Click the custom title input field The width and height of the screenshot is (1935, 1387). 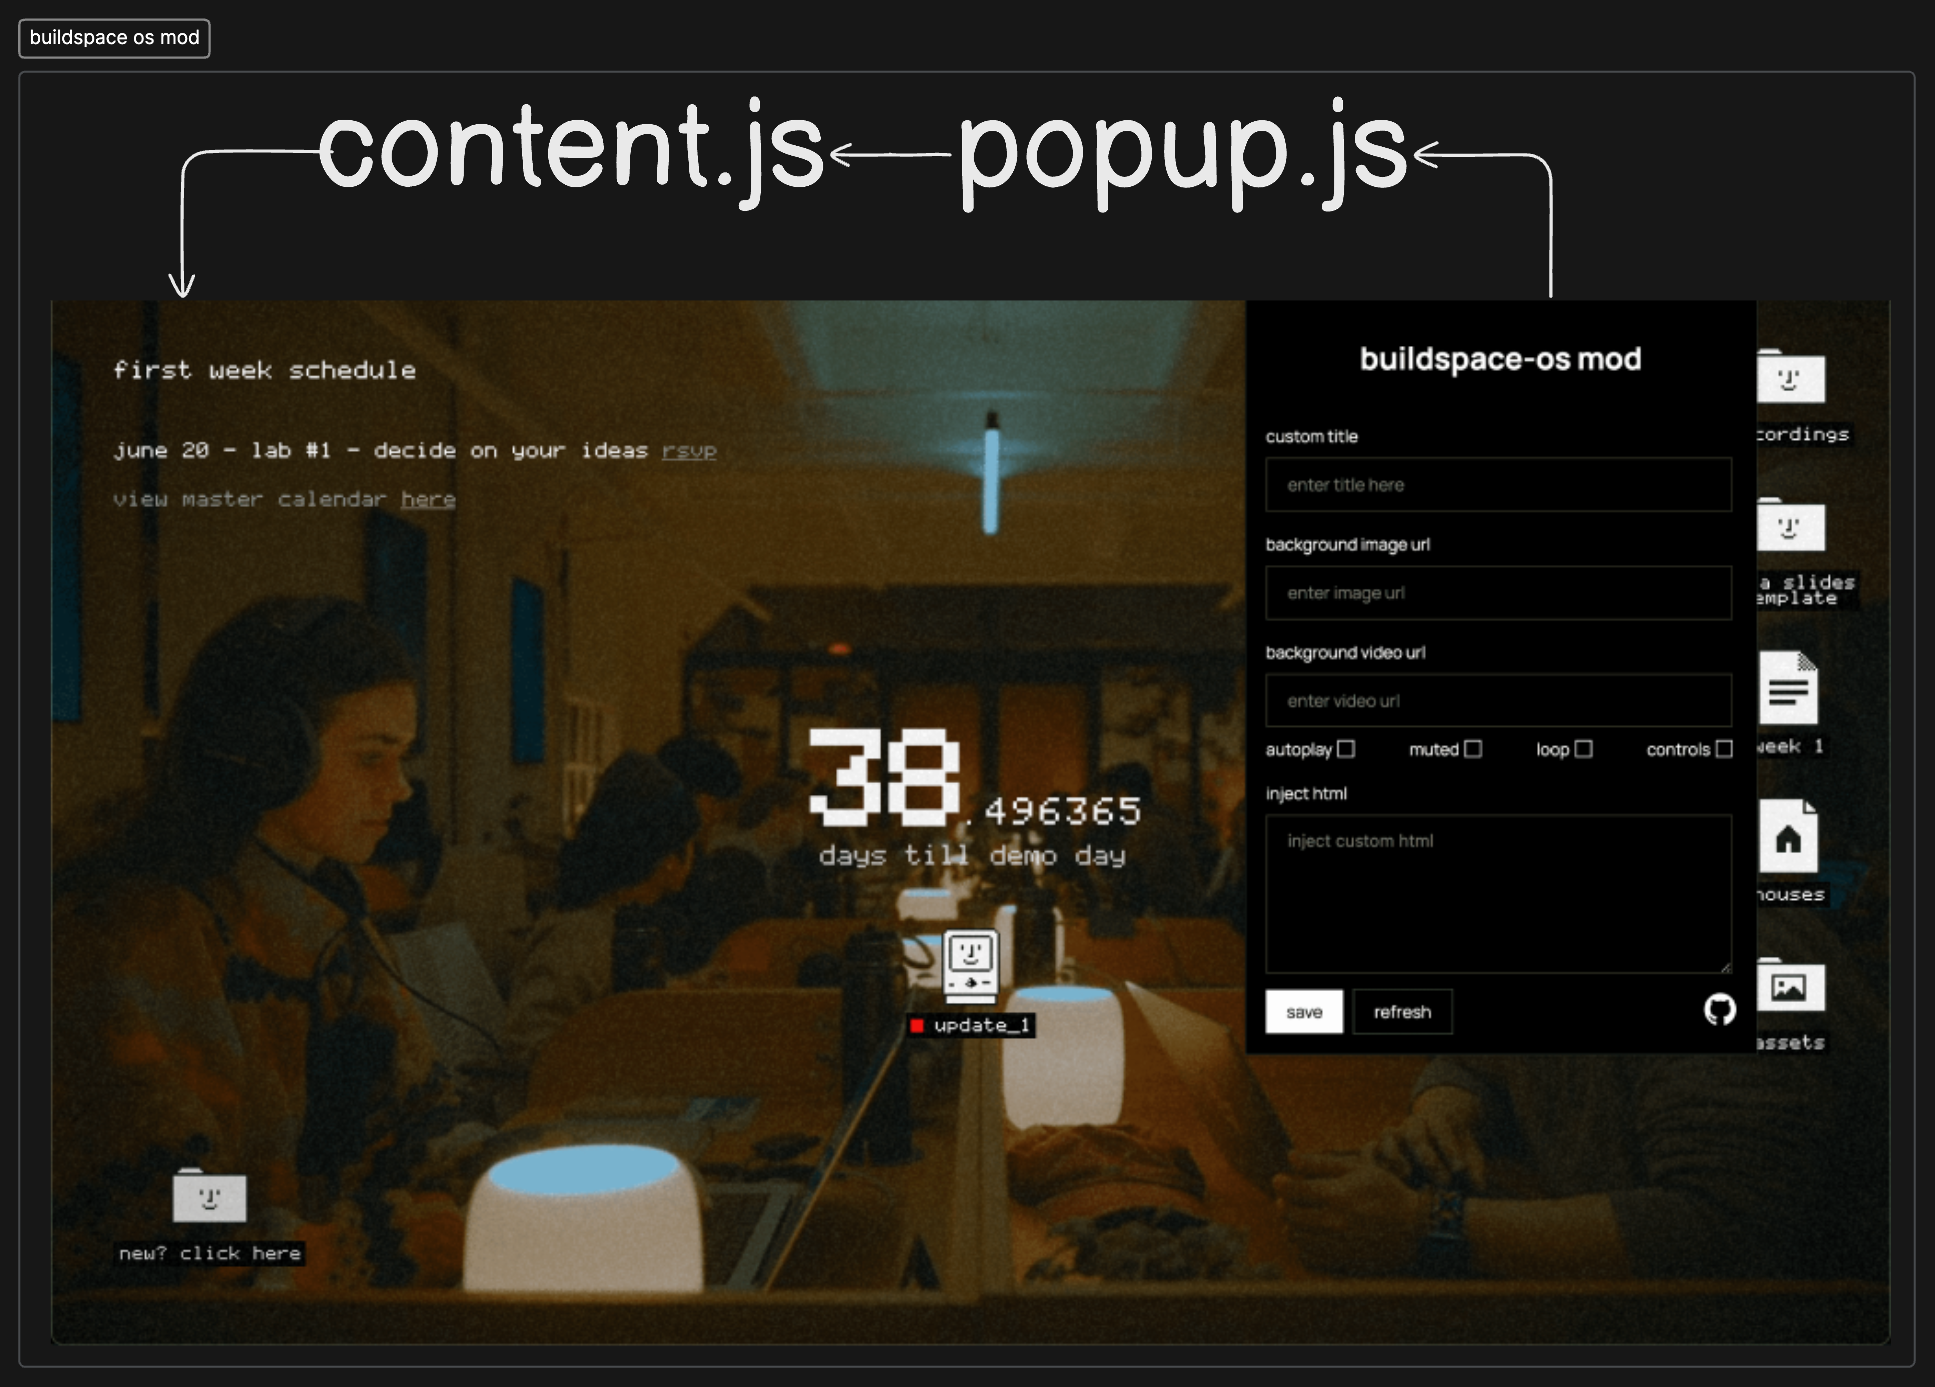click(x=1497, y=485)
